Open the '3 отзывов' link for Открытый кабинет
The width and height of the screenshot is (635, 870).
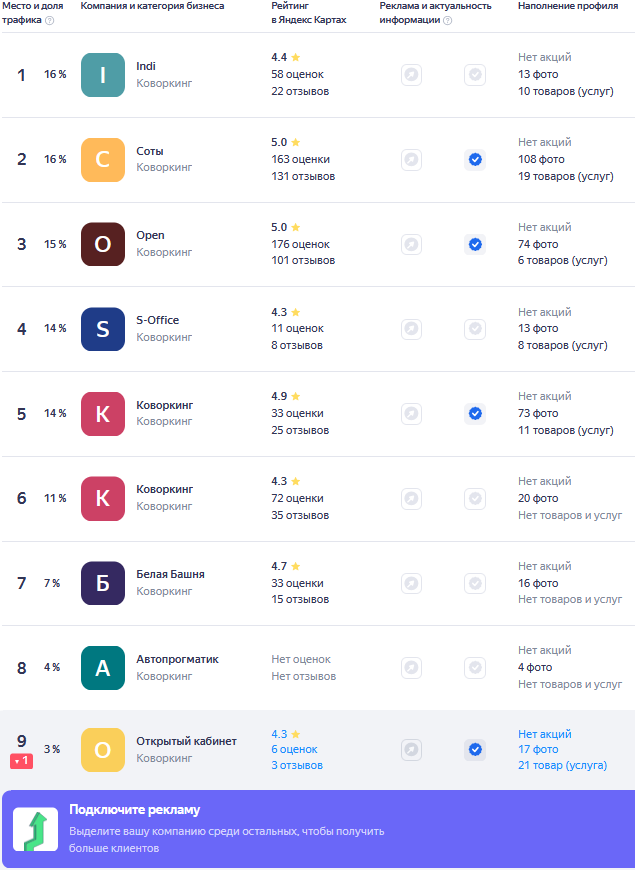pos(297,765)
